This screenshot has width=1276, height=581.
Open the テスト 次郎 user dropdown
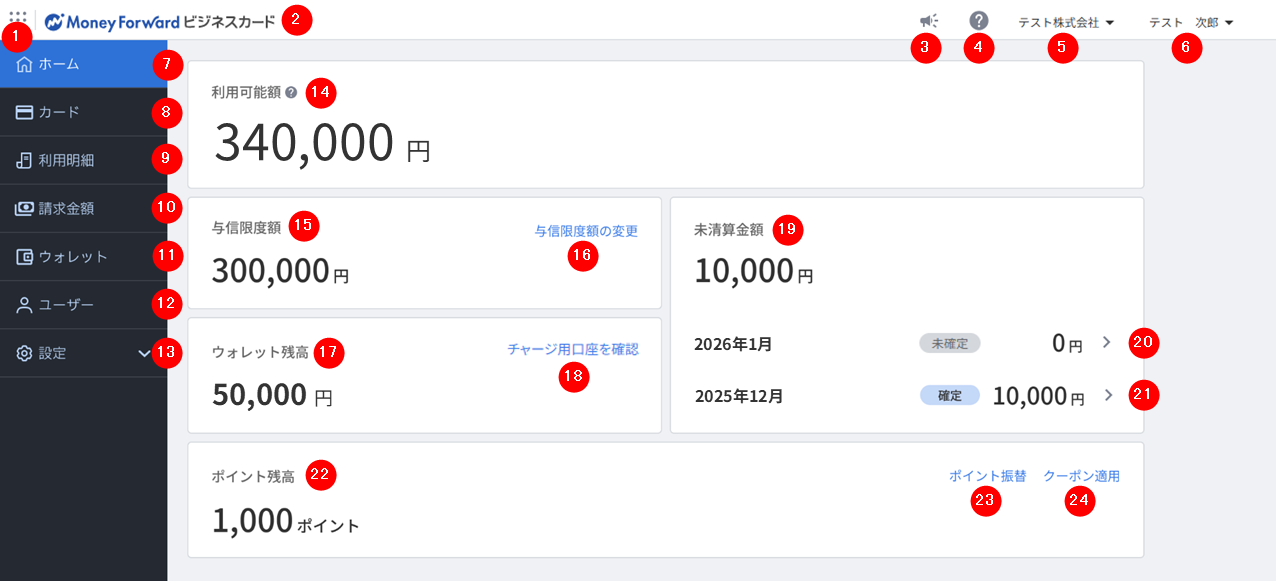(x=1191, y=22)
